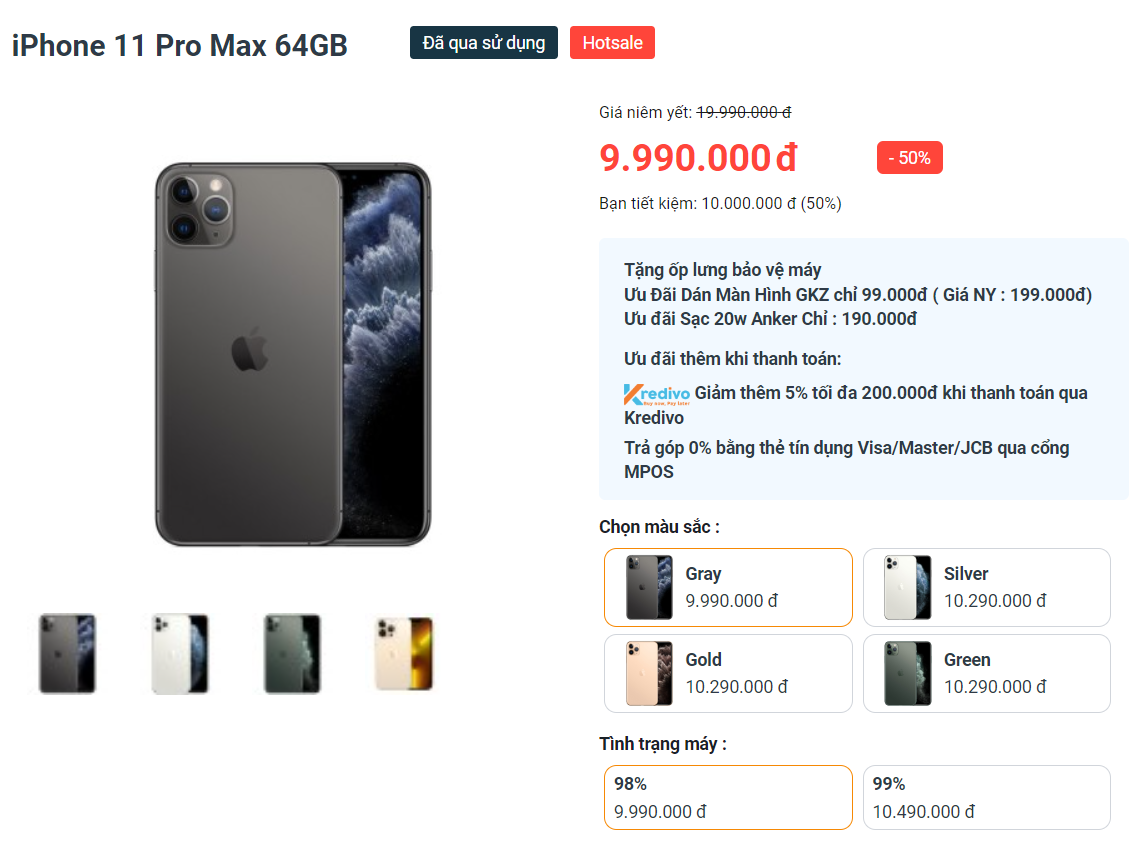Screen dimensions: 1142x848
Task: Select the 98% device condition option
Action: click(x=728, y=797)
